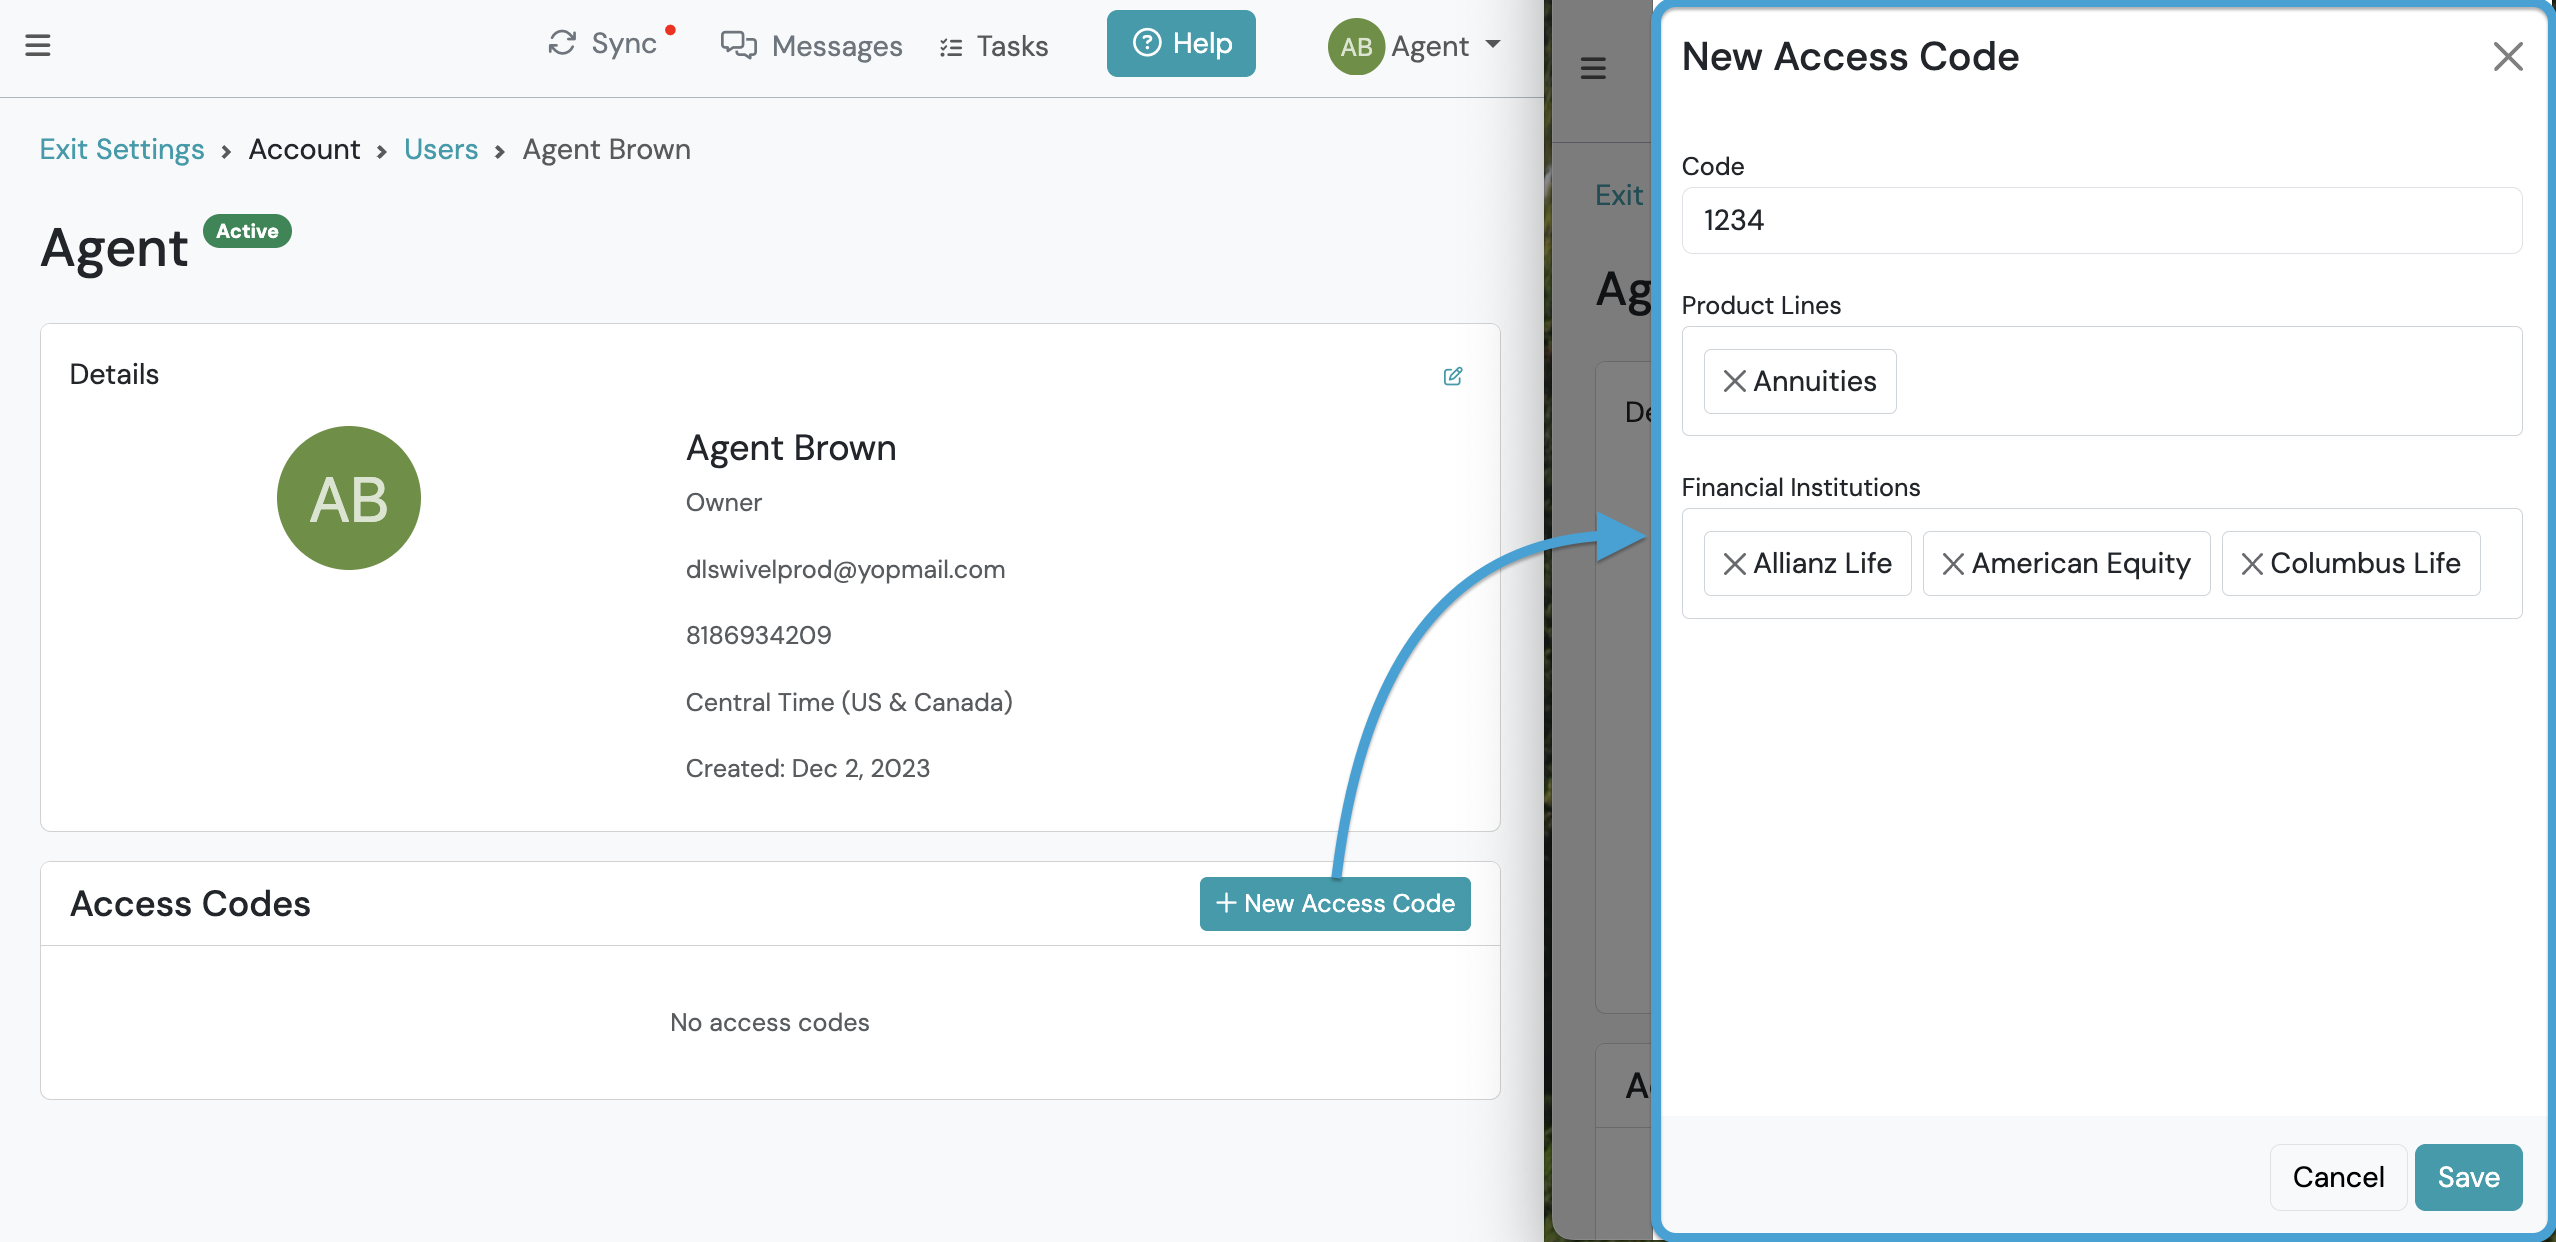Click the large AB profile avatar
2556x1242 pixels.
pyautogui.click(x=349, y=498)
